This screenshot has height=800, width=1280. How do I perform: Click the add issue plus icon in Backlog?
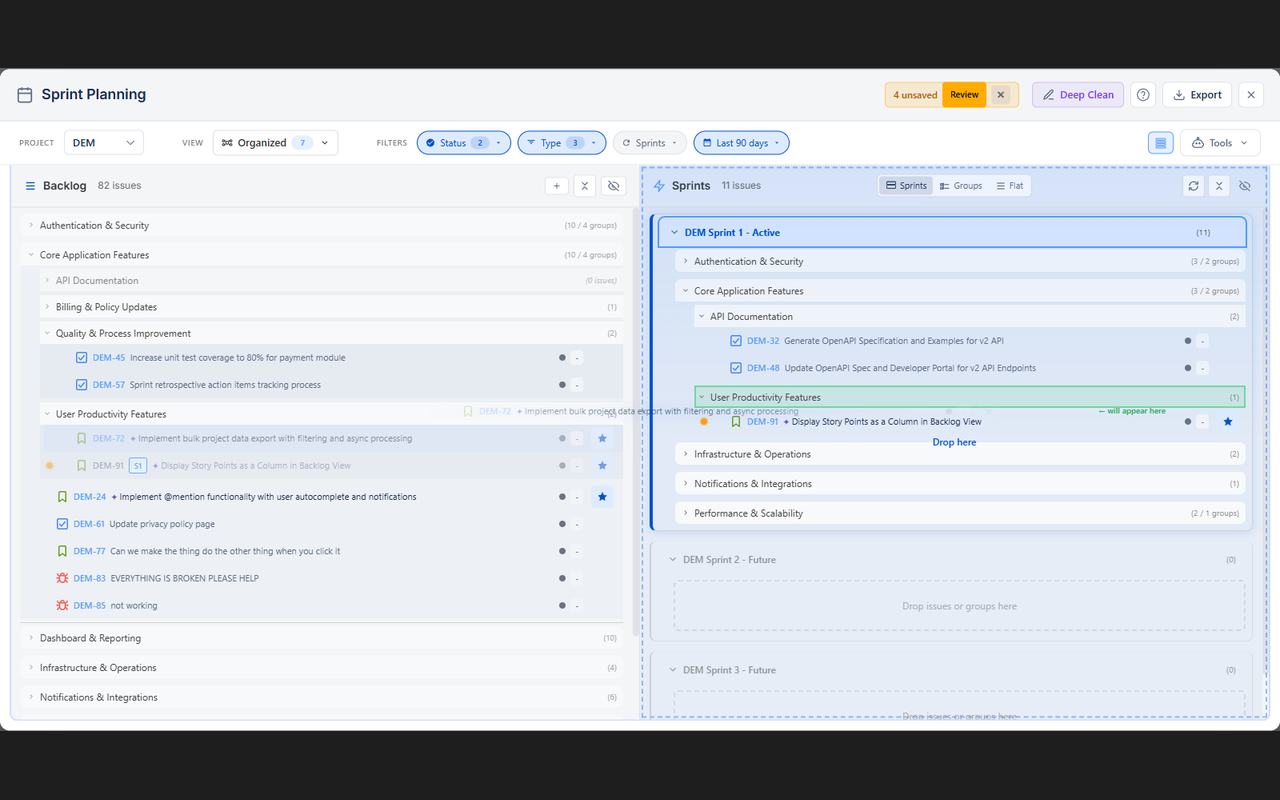pyautogui.click(x=557, y=185)
